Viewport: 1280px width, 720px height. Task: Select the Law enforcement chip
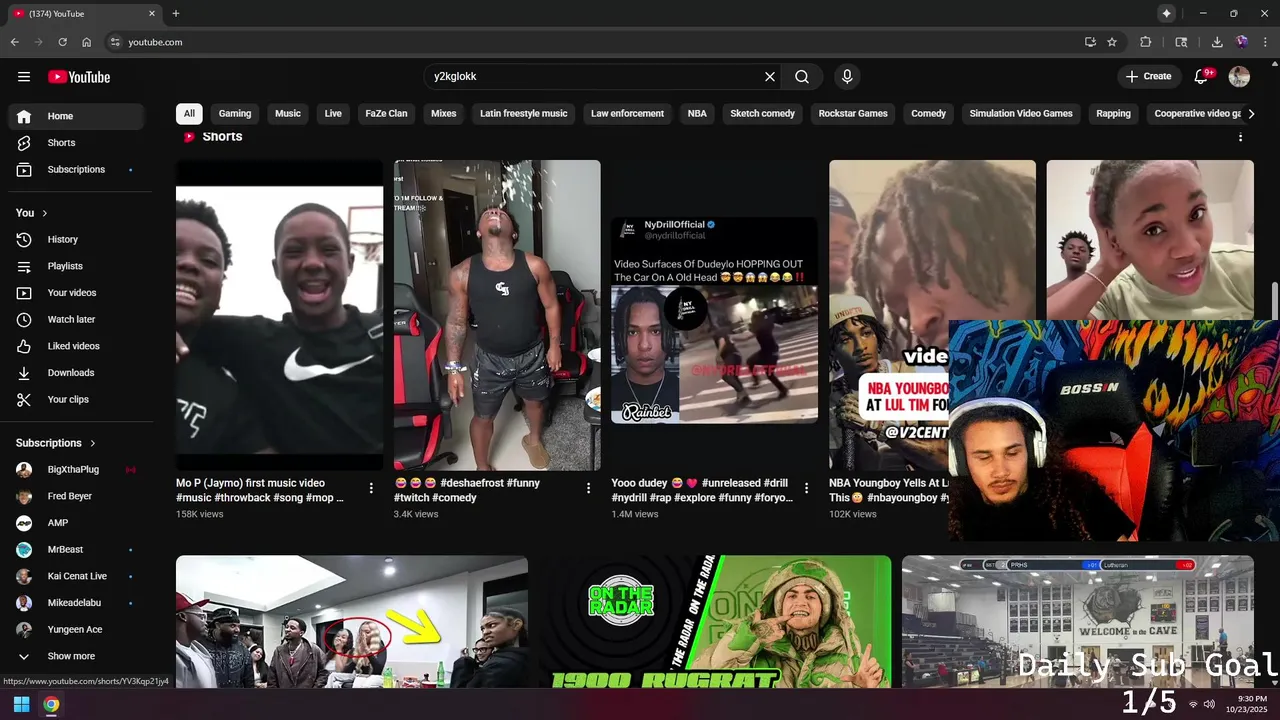(x=627, y=114)
